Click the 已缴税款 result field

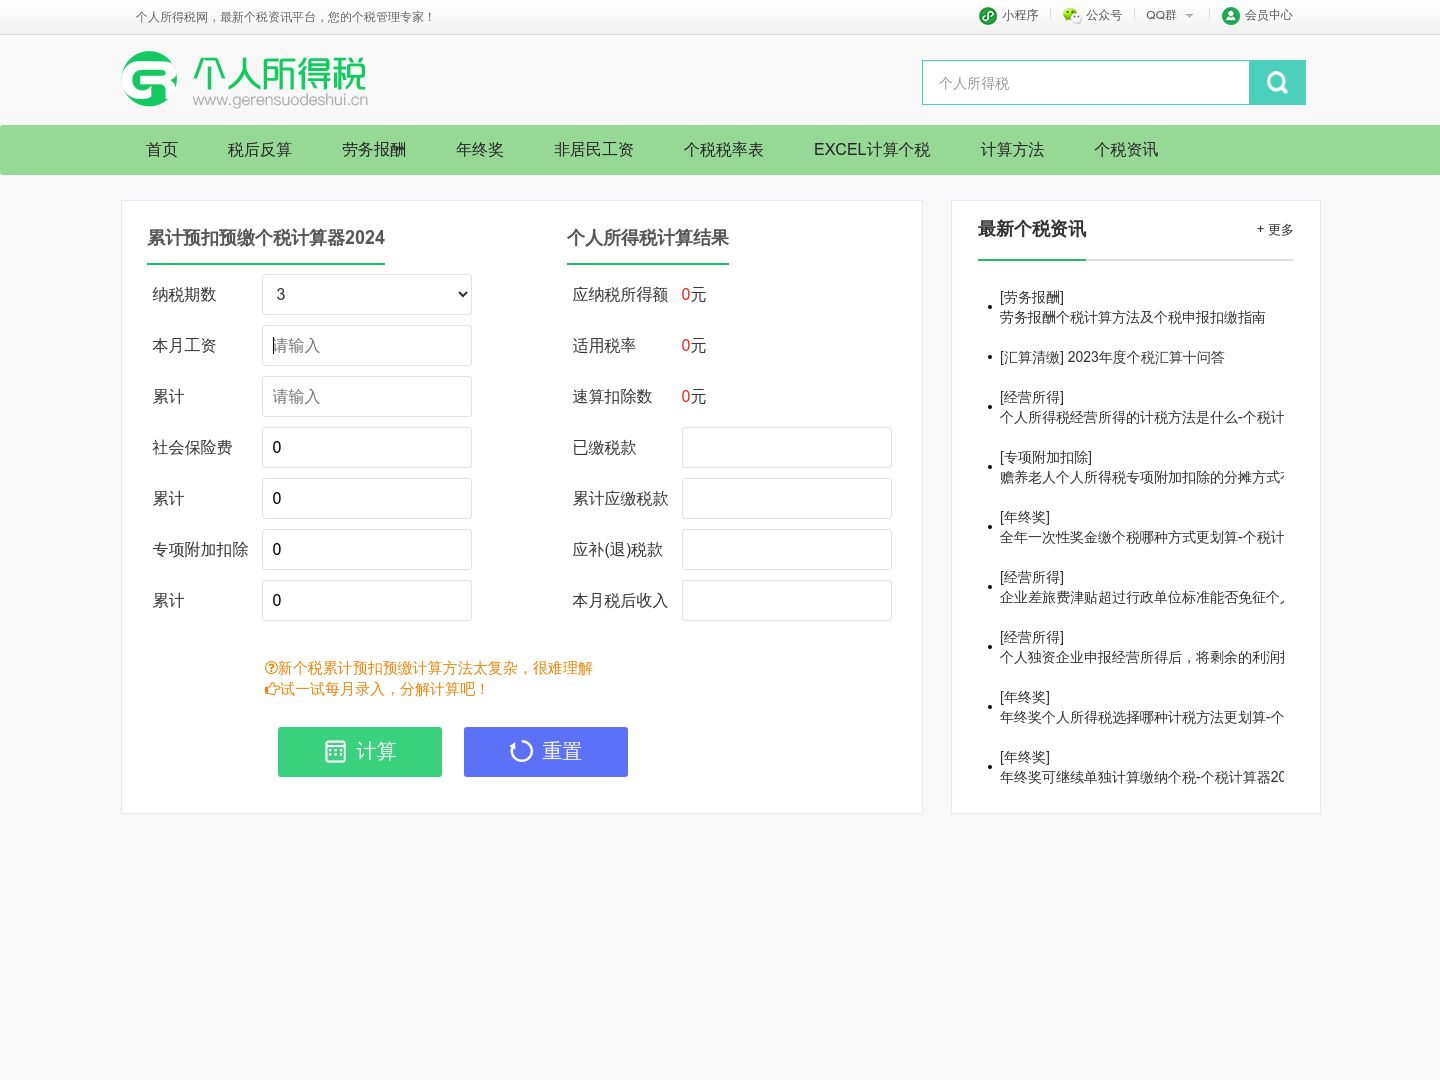point(787,448)
